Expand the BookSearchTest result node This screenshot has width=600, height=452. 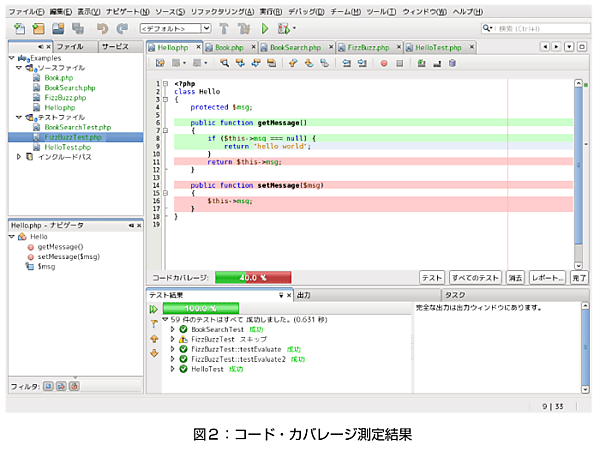coord(172,328)
